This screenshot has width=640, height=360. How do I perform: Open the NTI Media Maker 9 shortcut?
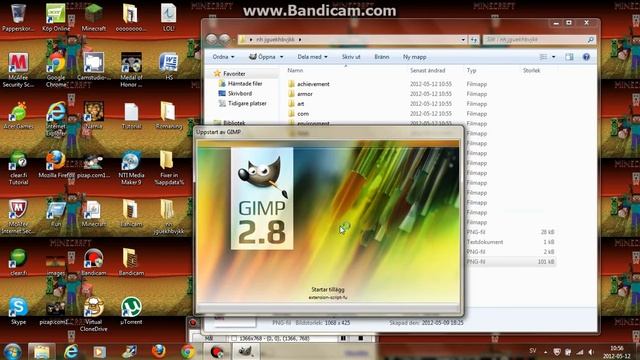pyautogui.click(x=131, y=168)
